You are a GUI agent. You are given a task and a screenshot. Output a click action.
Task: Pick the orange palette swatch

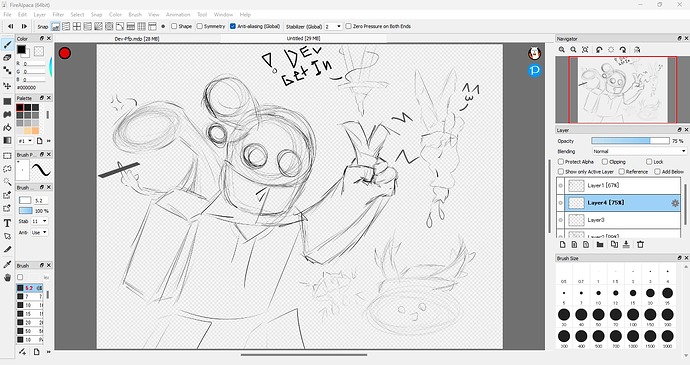click(x=35, y=130)
